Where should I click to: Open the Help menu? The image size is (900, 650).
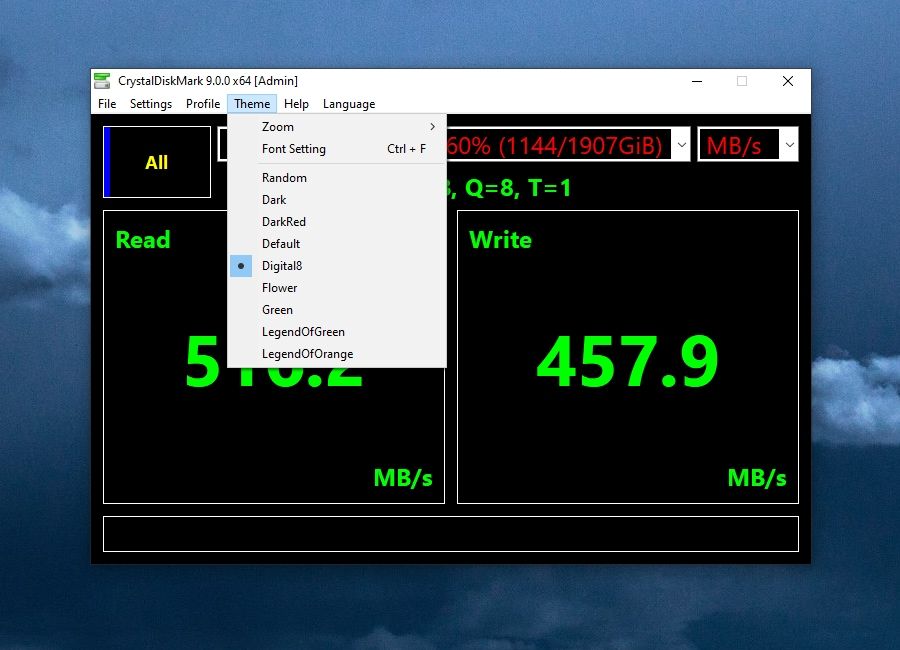pos(296,104)
